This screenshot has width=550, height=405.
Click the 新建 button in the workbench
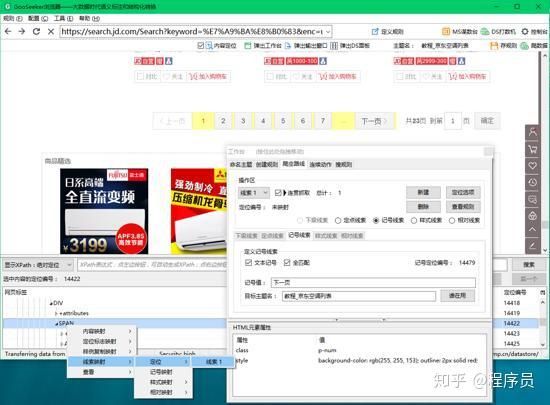point(423,192)
